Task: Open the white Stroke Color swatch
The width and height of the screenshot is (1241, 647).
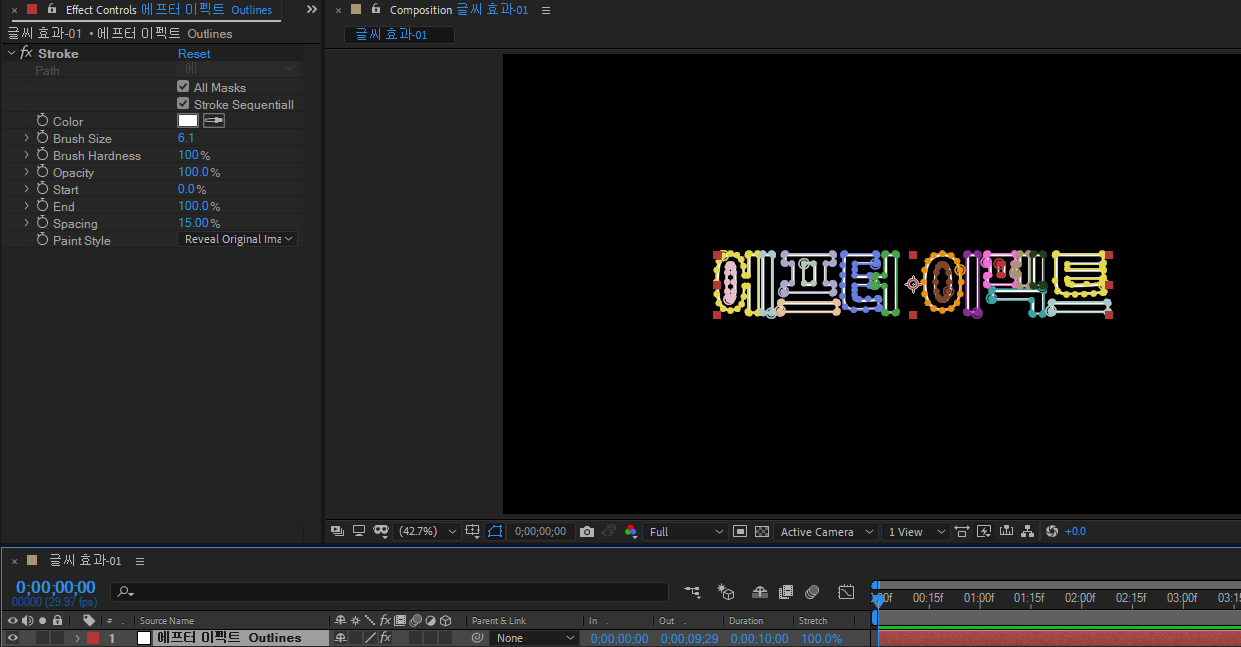Action: pos(188,121)
